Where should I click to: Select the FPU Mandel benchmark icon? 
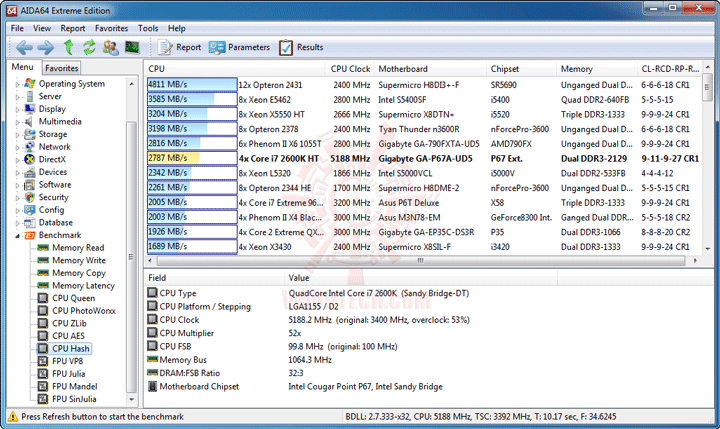click(x=43, y=386)
